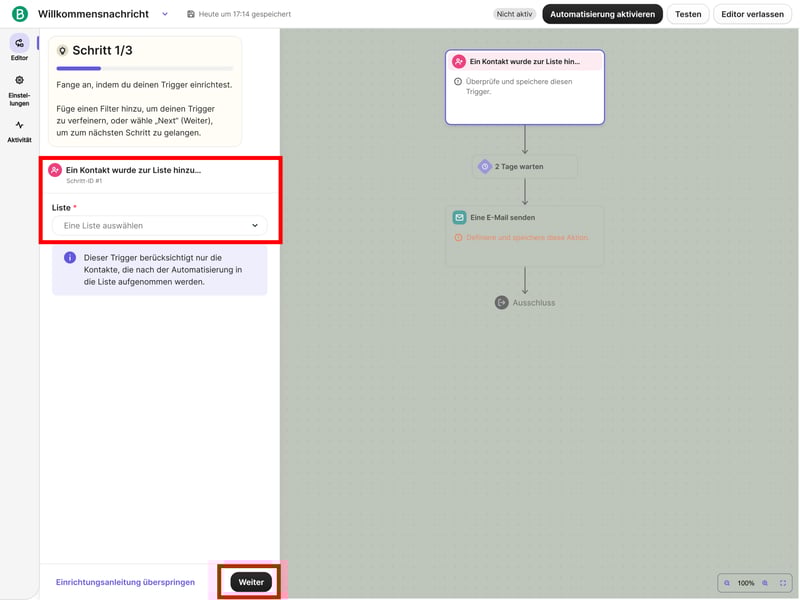Screen dimensions: 800x600
Task: Click the Willkommensnachricht title text
Action: tap(93, 14)
